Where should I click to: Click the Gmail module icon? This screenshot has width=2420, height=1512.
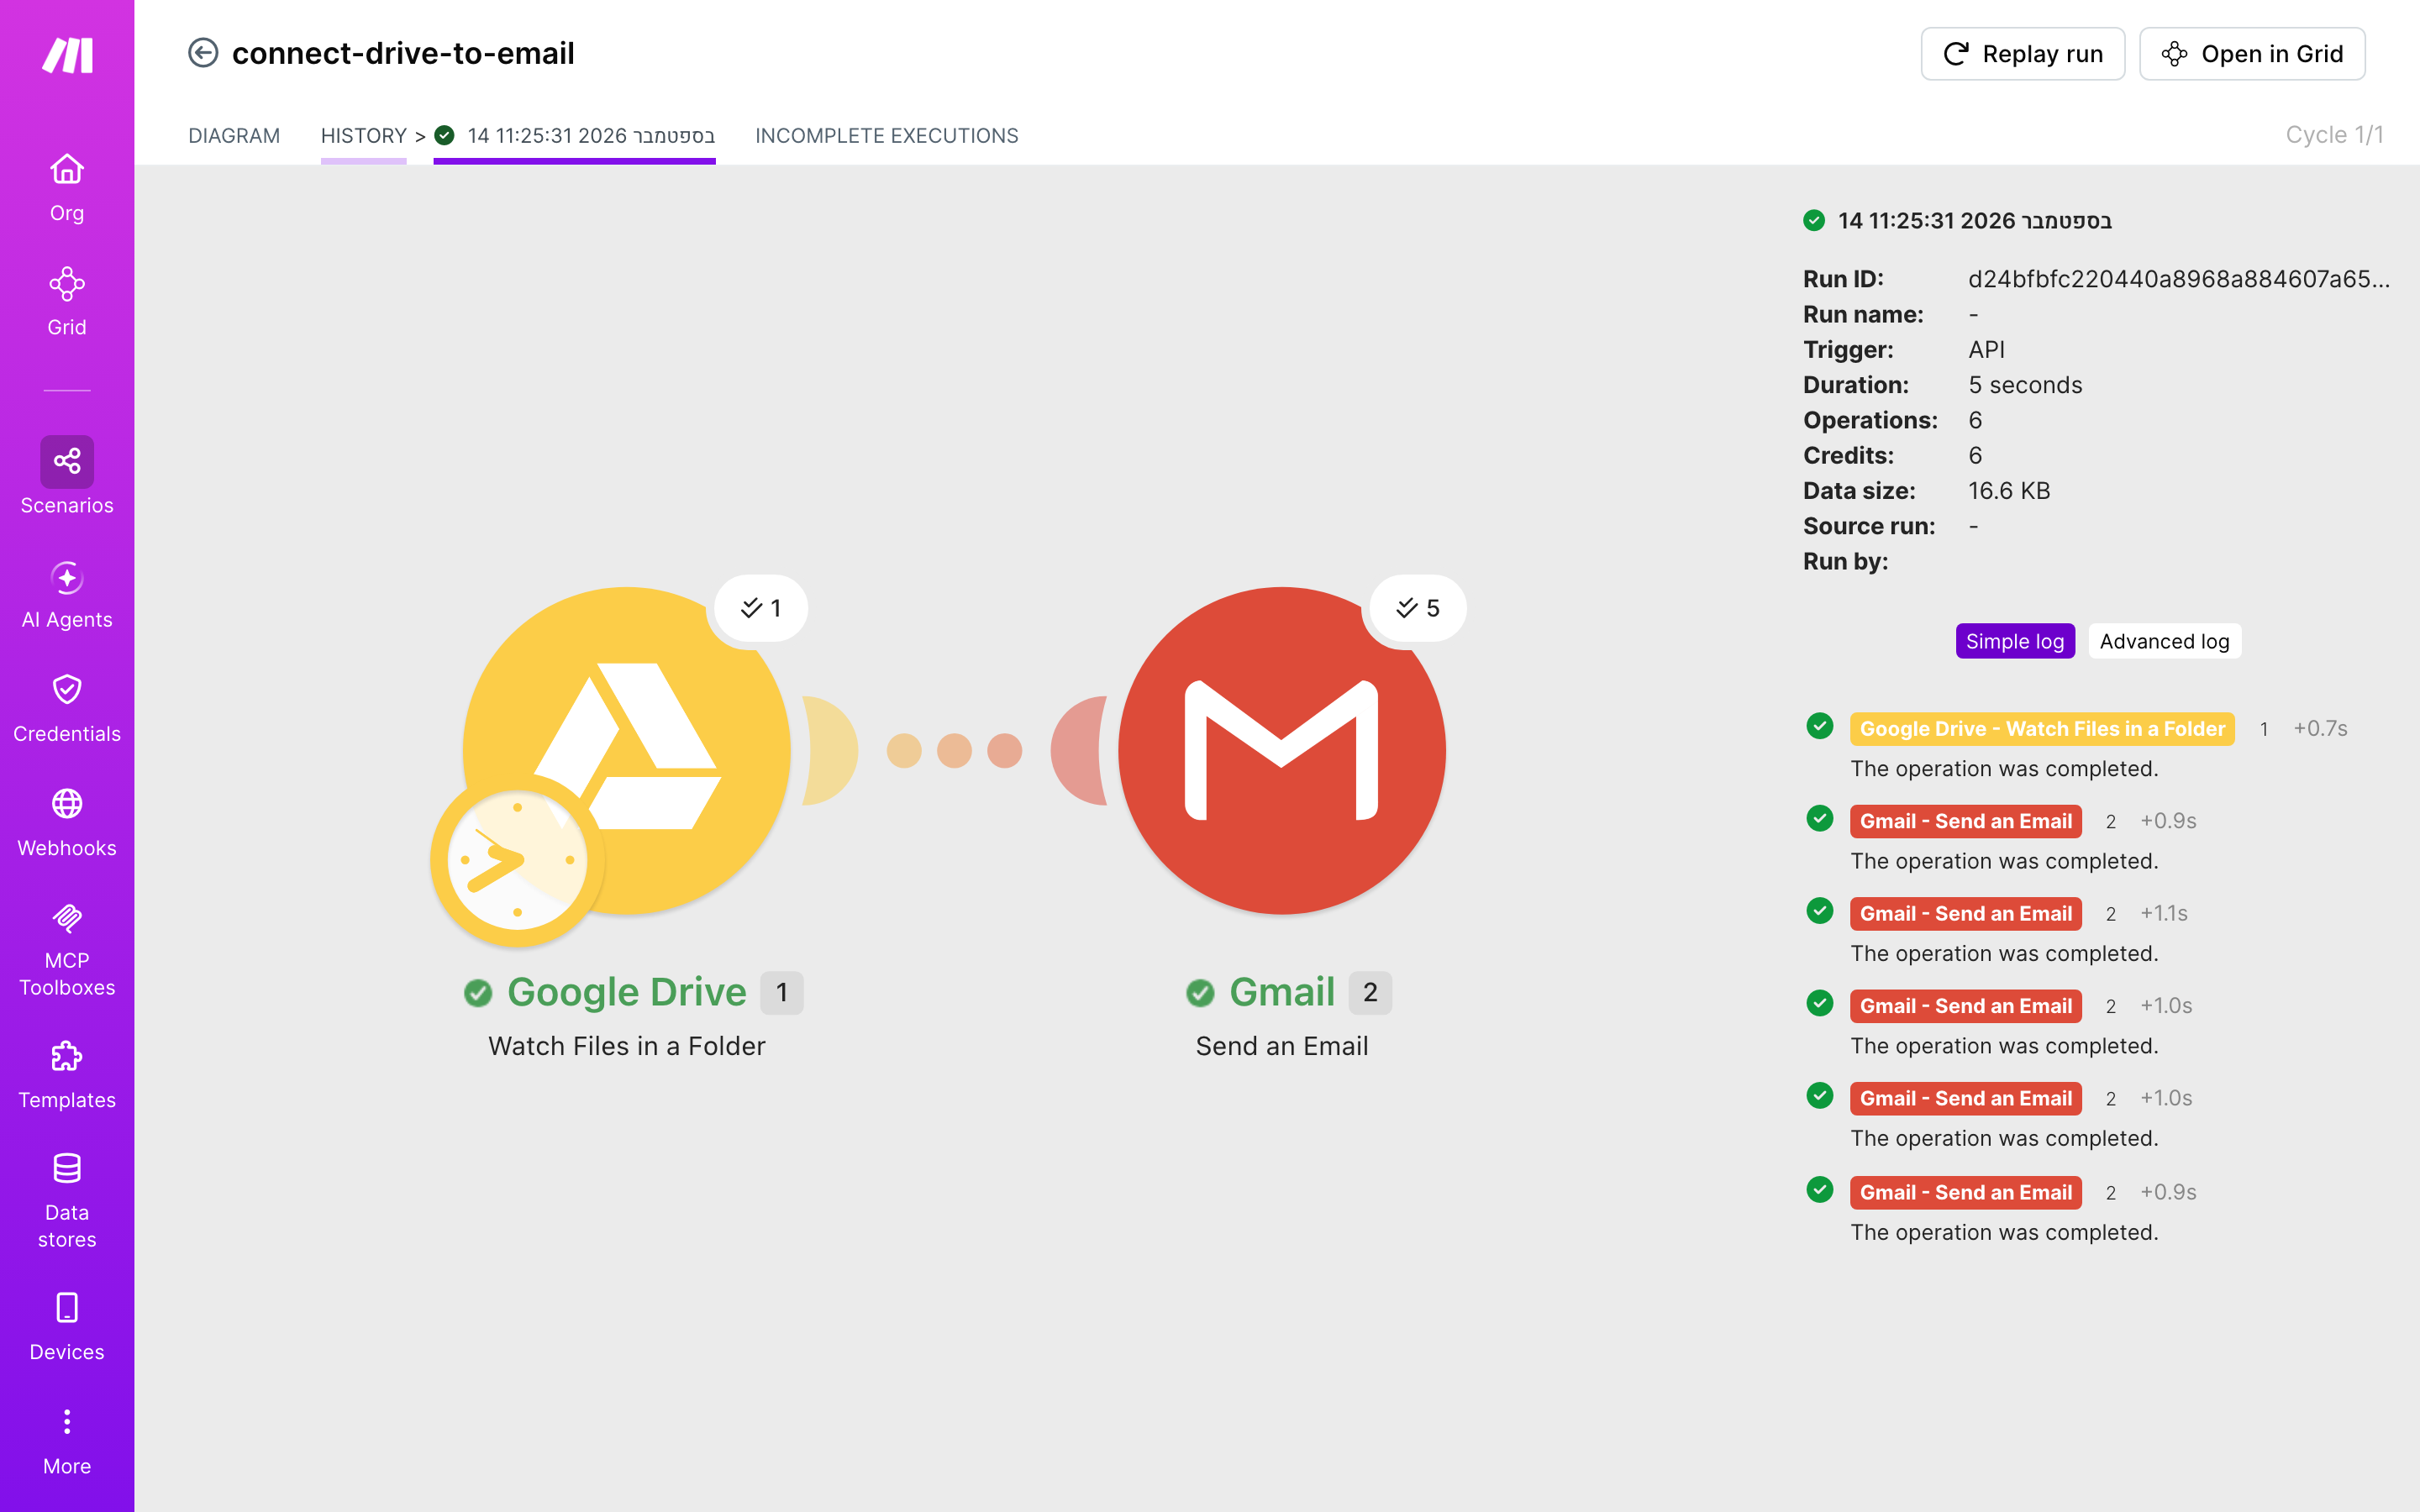[1282, 750]
